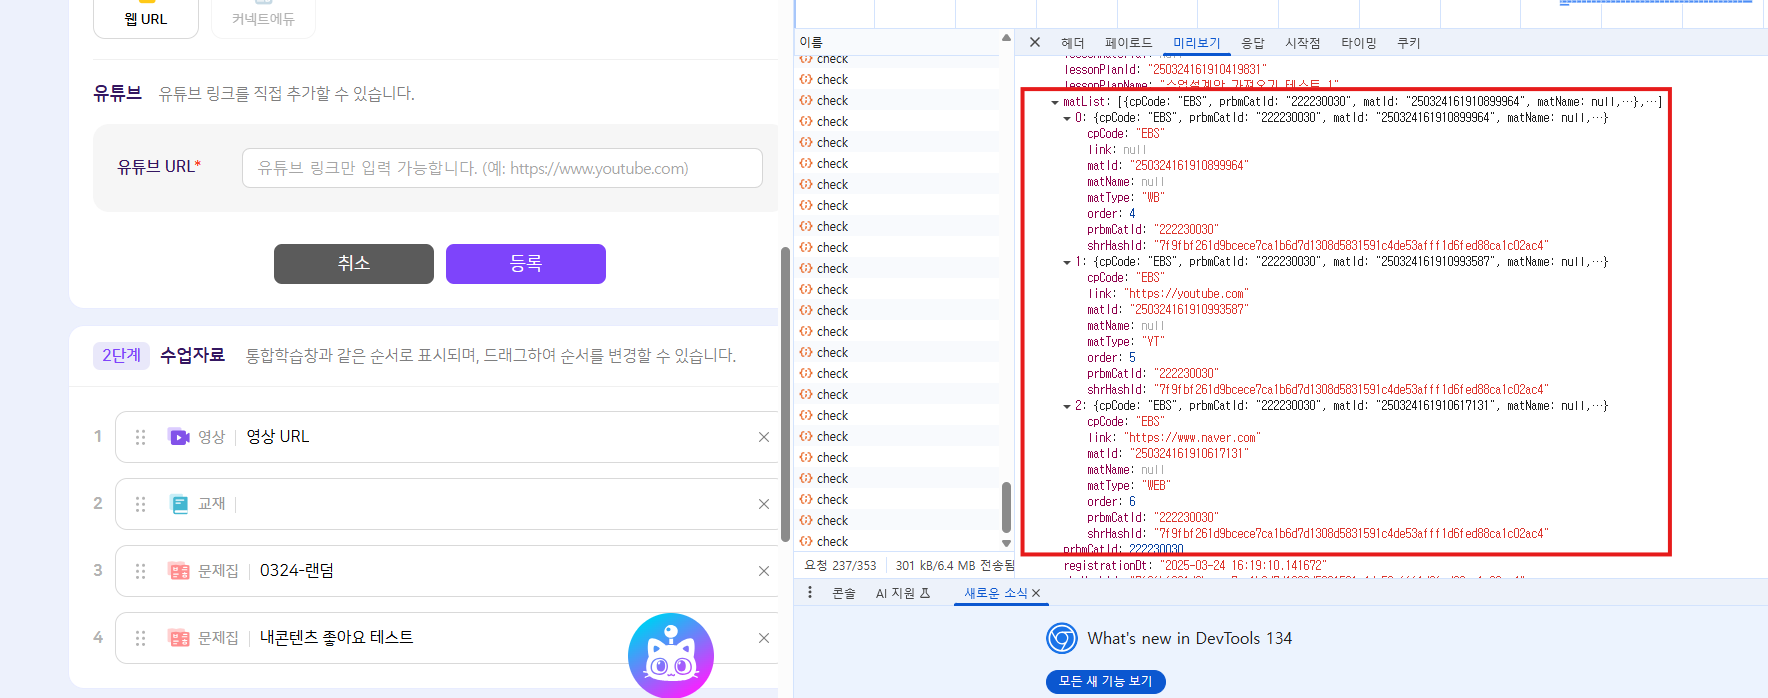Click the request list scrollbar thumb

pos(1006,507)
